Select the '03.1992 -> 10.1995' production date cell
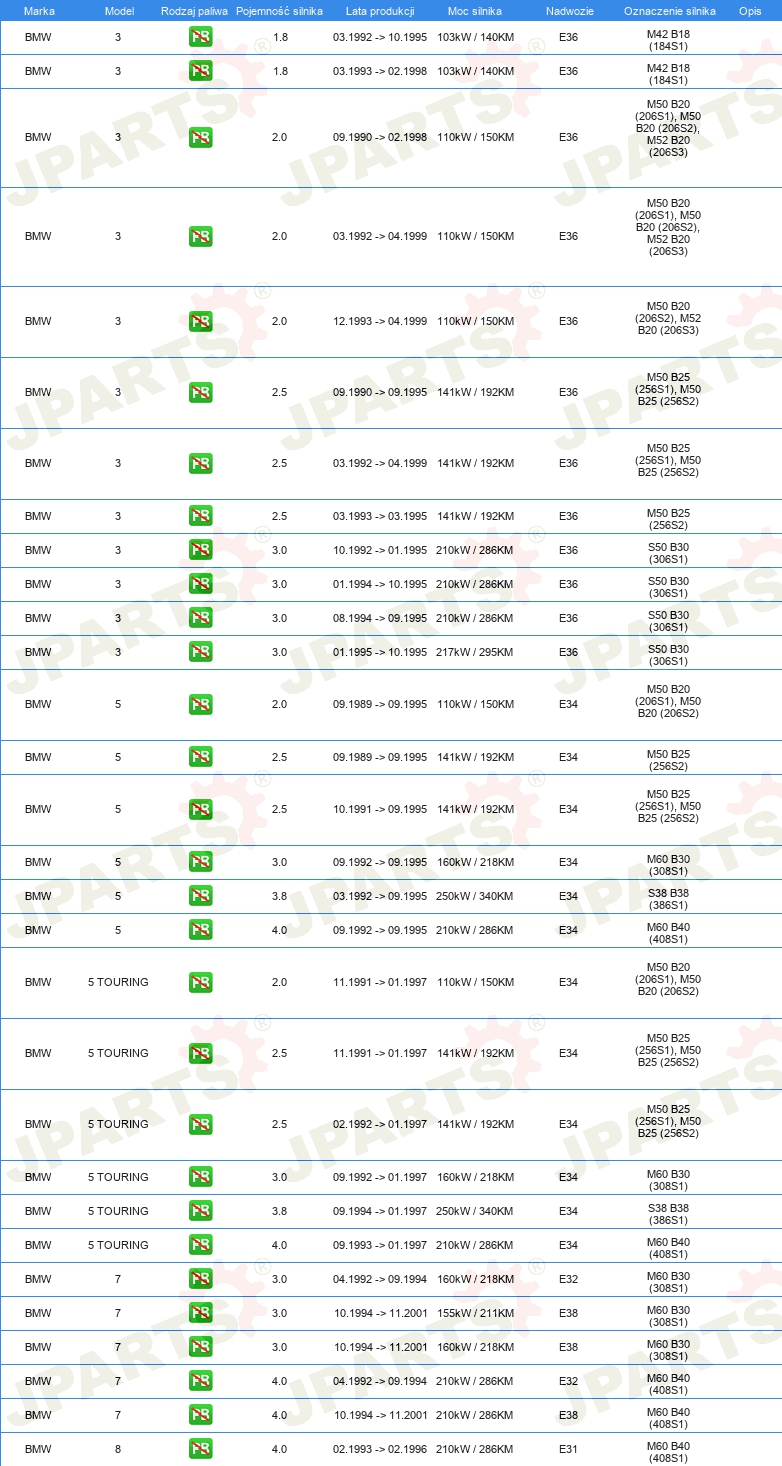This screenshot has width=782, height=1466. [380, 38]
